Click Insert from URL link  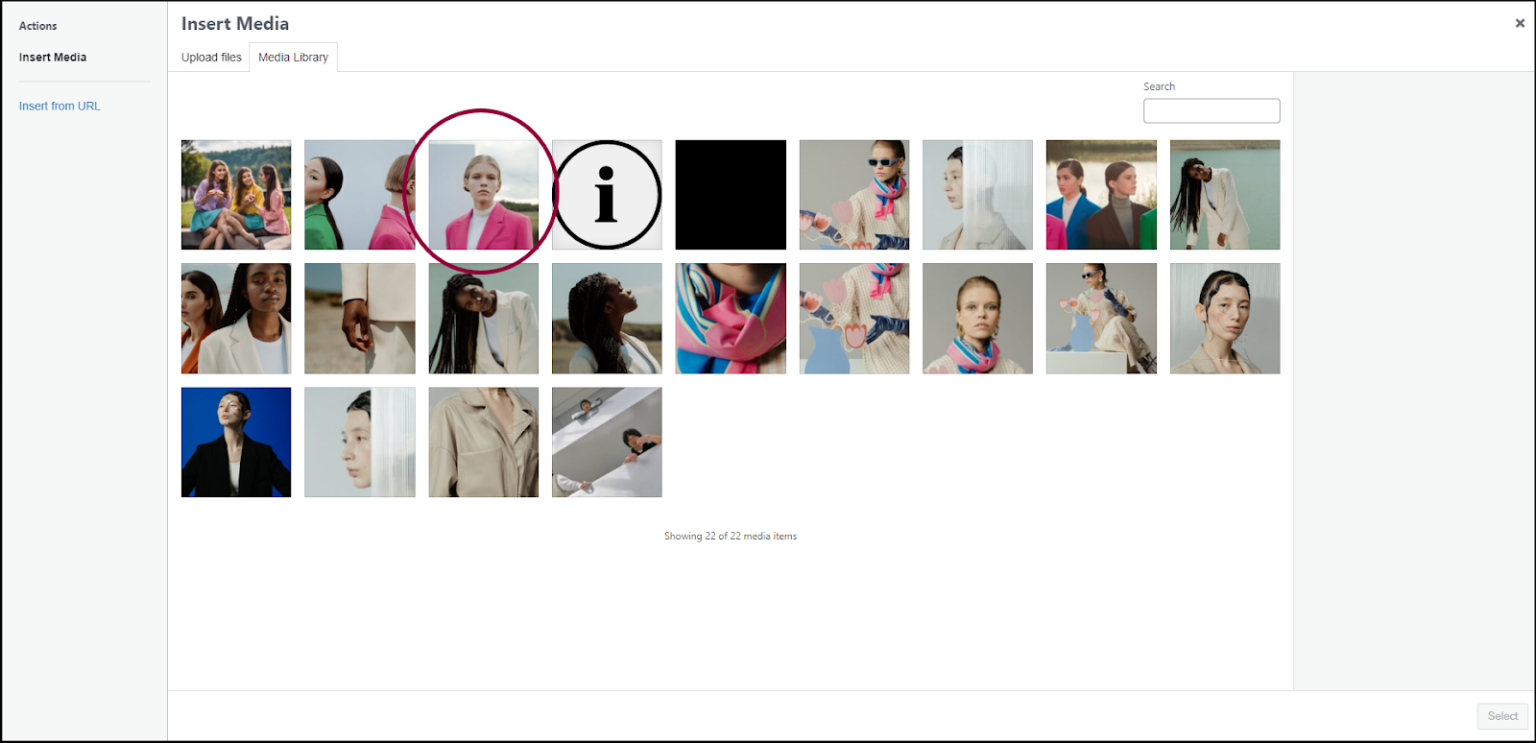(59, 105)
